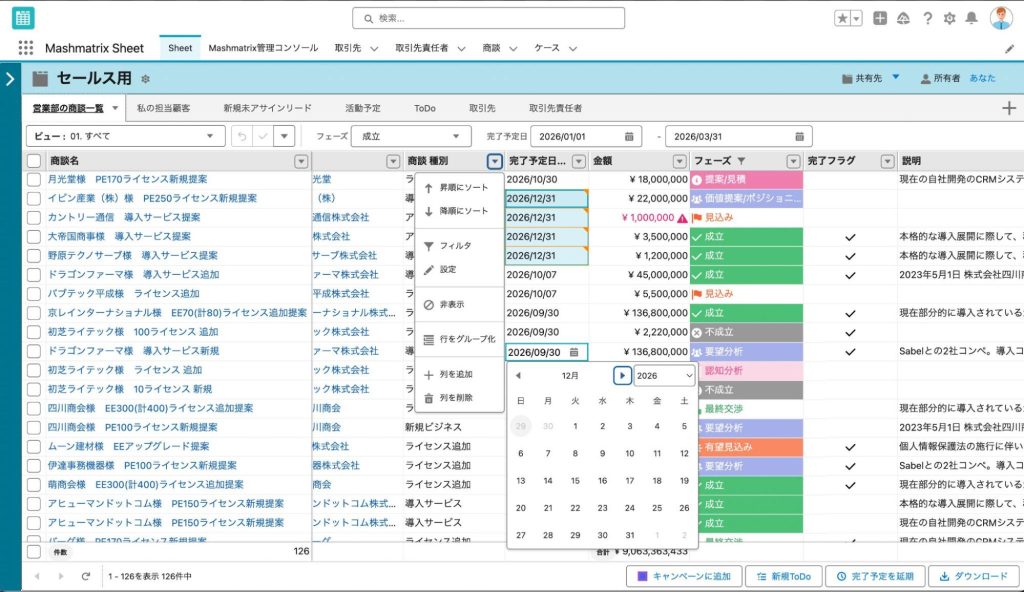Image resolution: width=1024 pixels, height=592 pixels.
Task: Click the help question mark icon
Action: click(927, 18)
